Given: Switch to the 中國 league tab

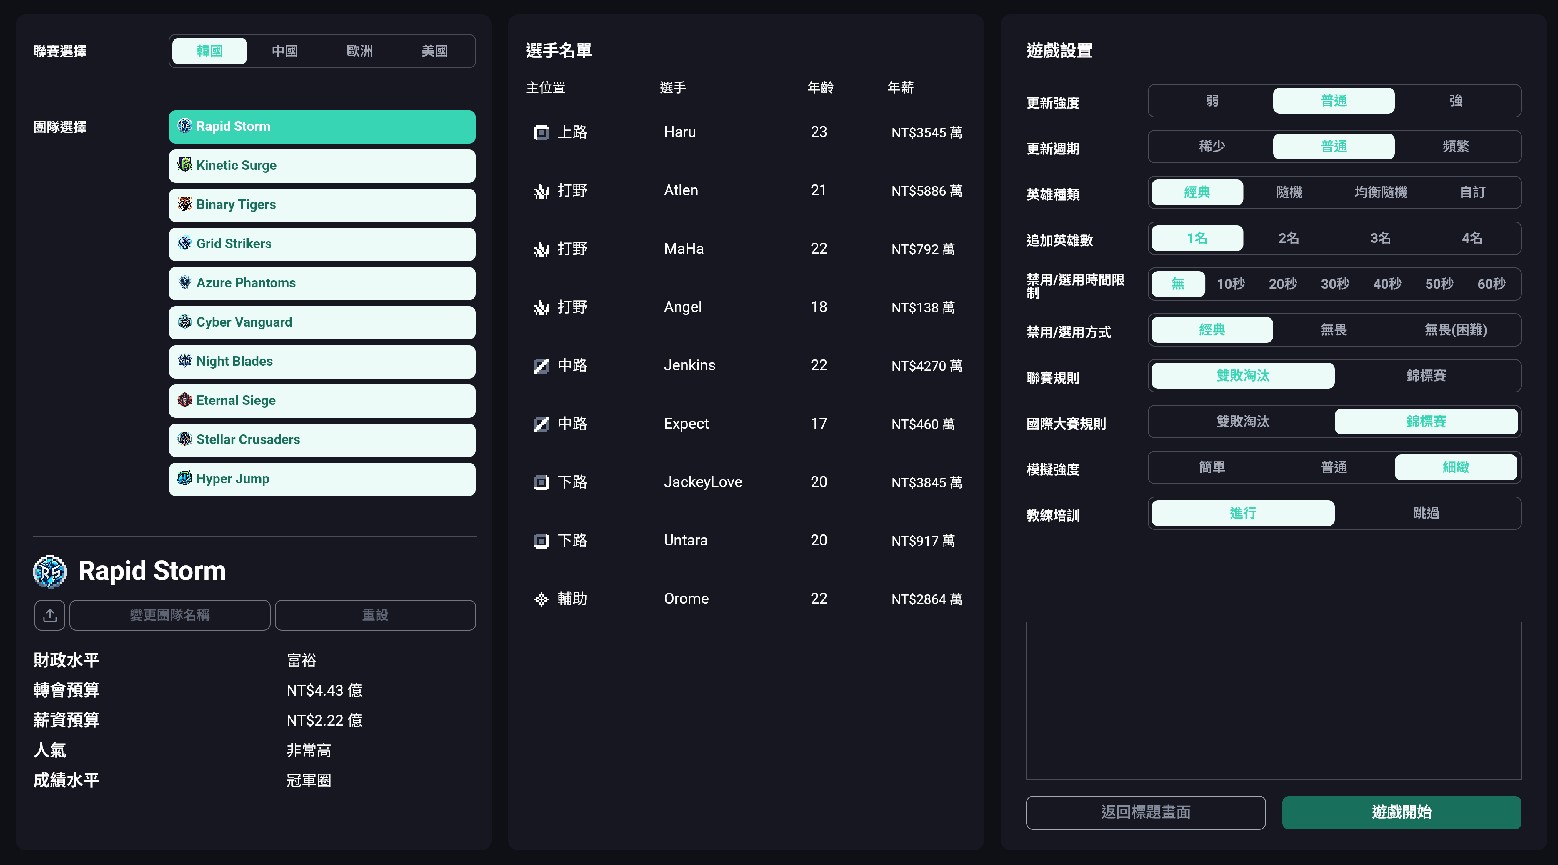Looking at the screenshot, I should coord(285,51).
